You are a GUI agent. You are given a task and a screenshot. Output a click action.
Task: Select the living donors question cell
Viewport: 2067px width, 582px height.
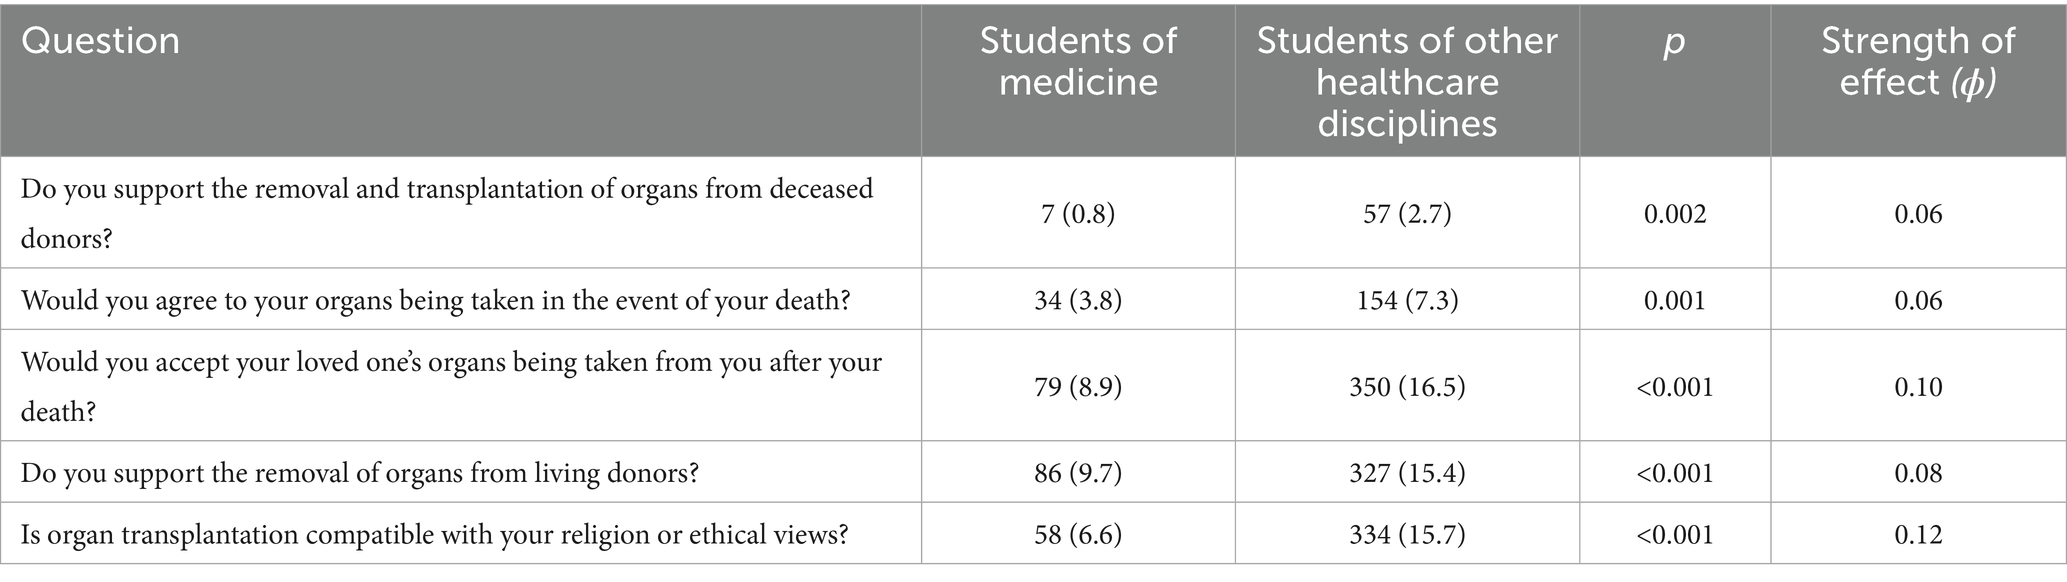[360, 472]
